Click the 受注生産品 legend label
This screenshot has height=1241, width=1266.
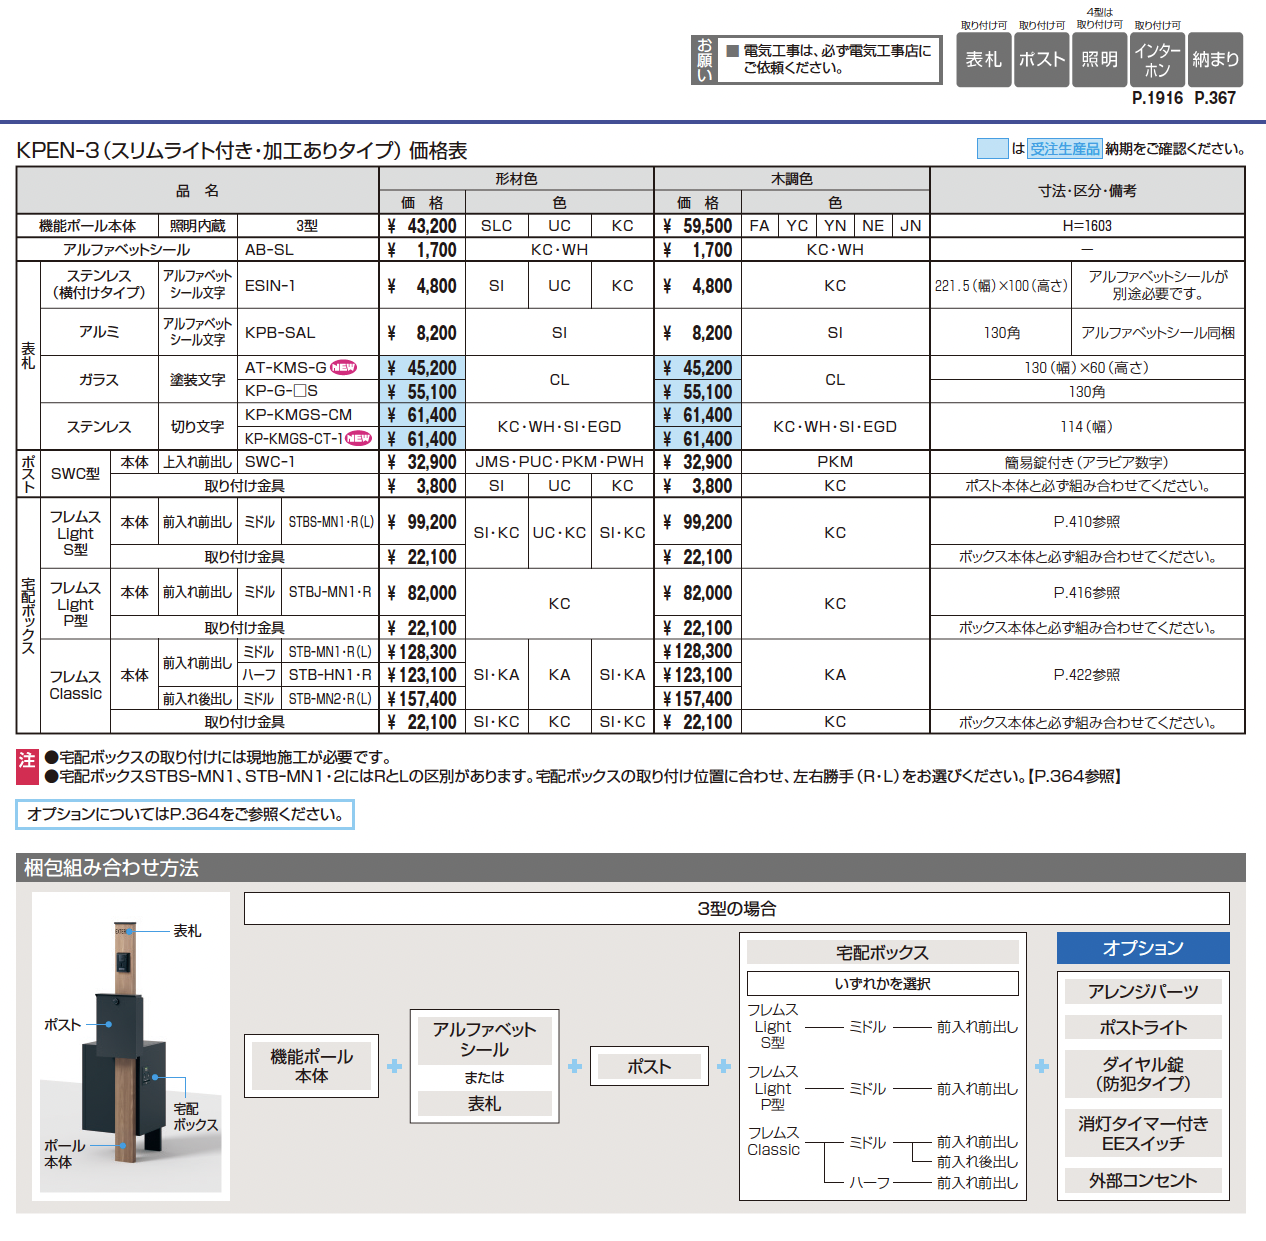[x=1065, y=149]
